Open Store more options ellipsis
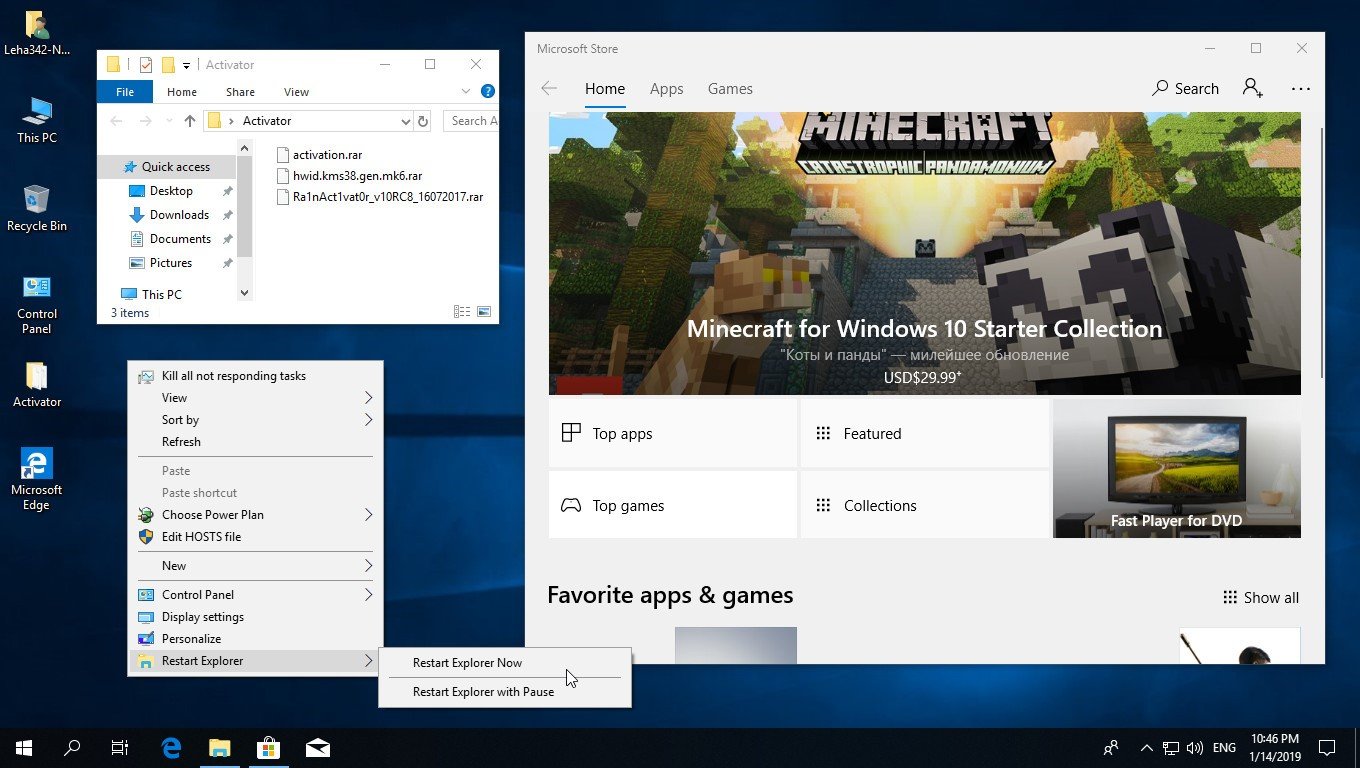Viewport: 1360px width, 768px height. (1300, 89)
